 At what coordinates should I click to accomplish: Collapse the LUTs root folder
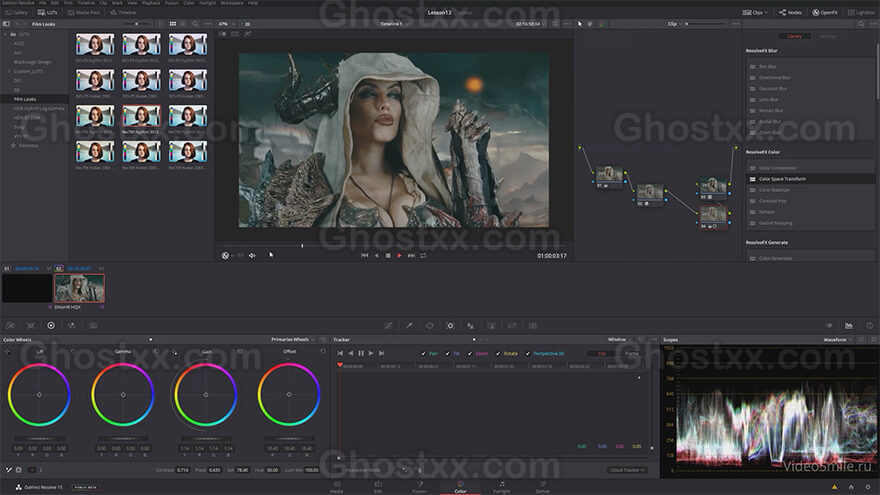[x=6, y=34]
